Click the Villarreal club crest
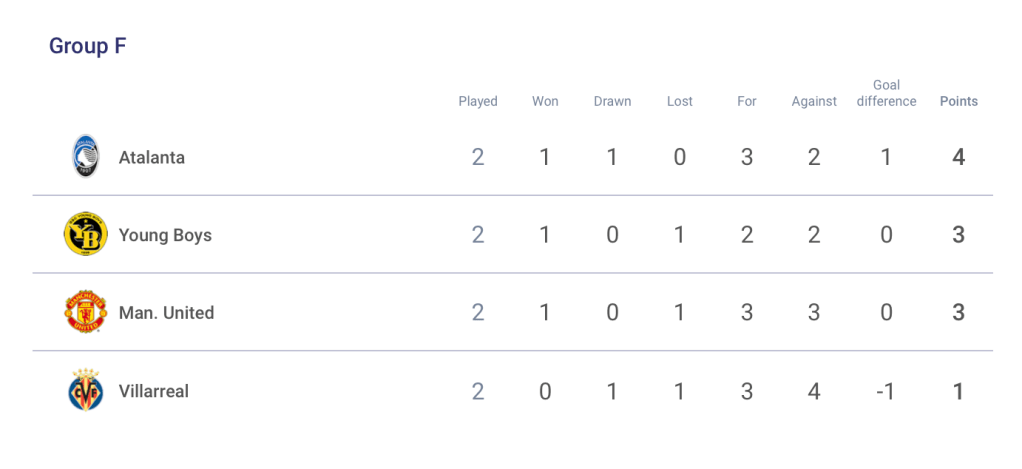This screenshot has height=469, width=1022. pyautogui.click(x=85, y=391)
